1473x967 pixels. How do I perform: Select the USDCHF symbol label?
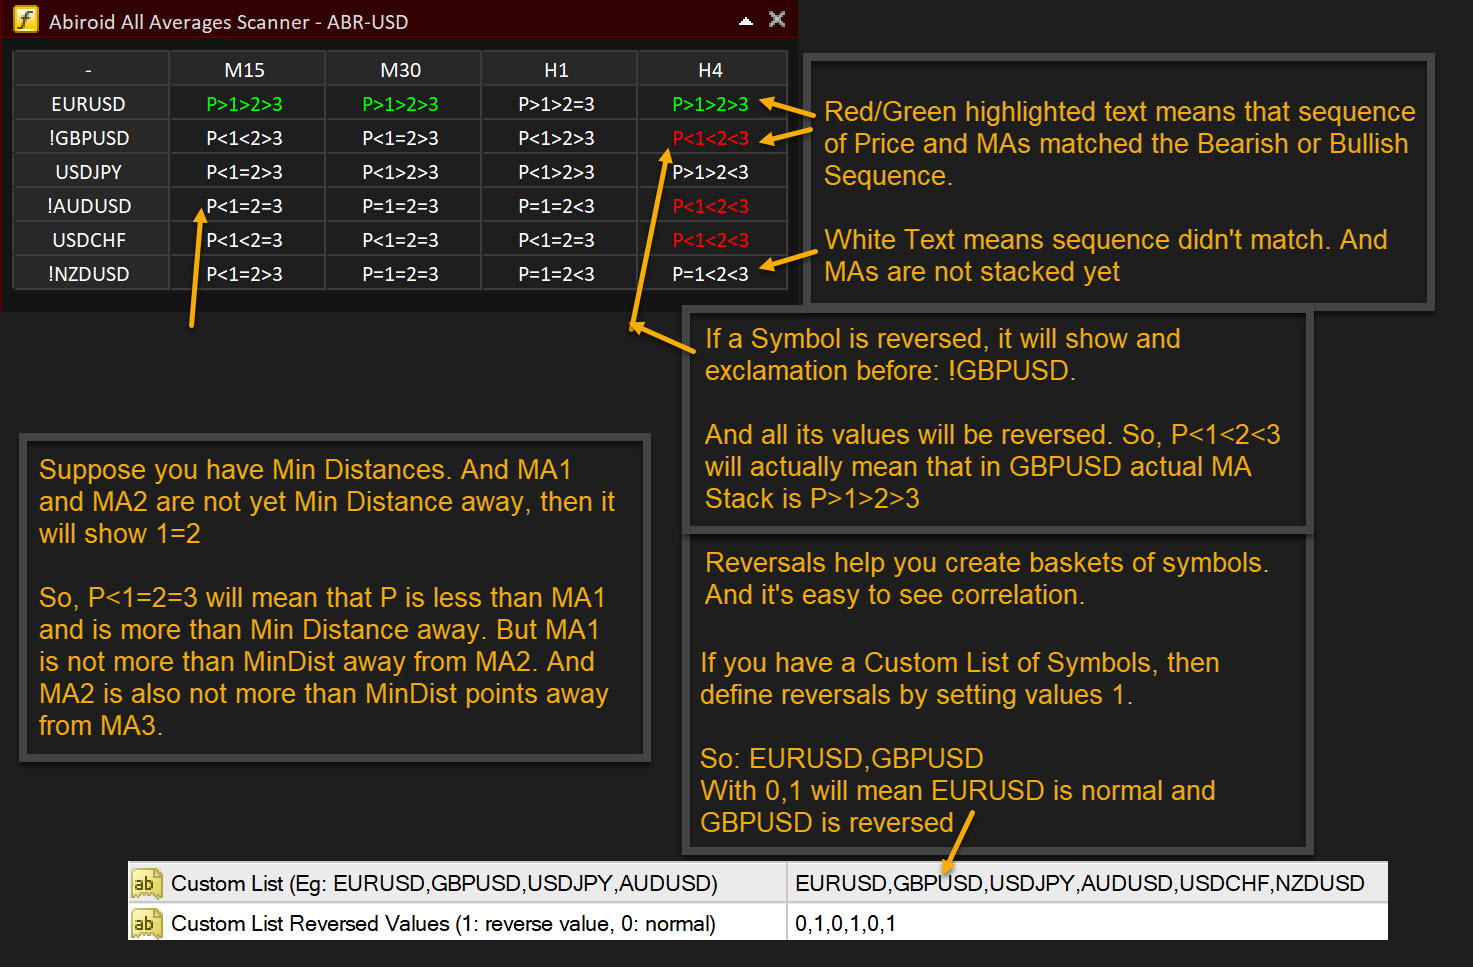[89, 240]
